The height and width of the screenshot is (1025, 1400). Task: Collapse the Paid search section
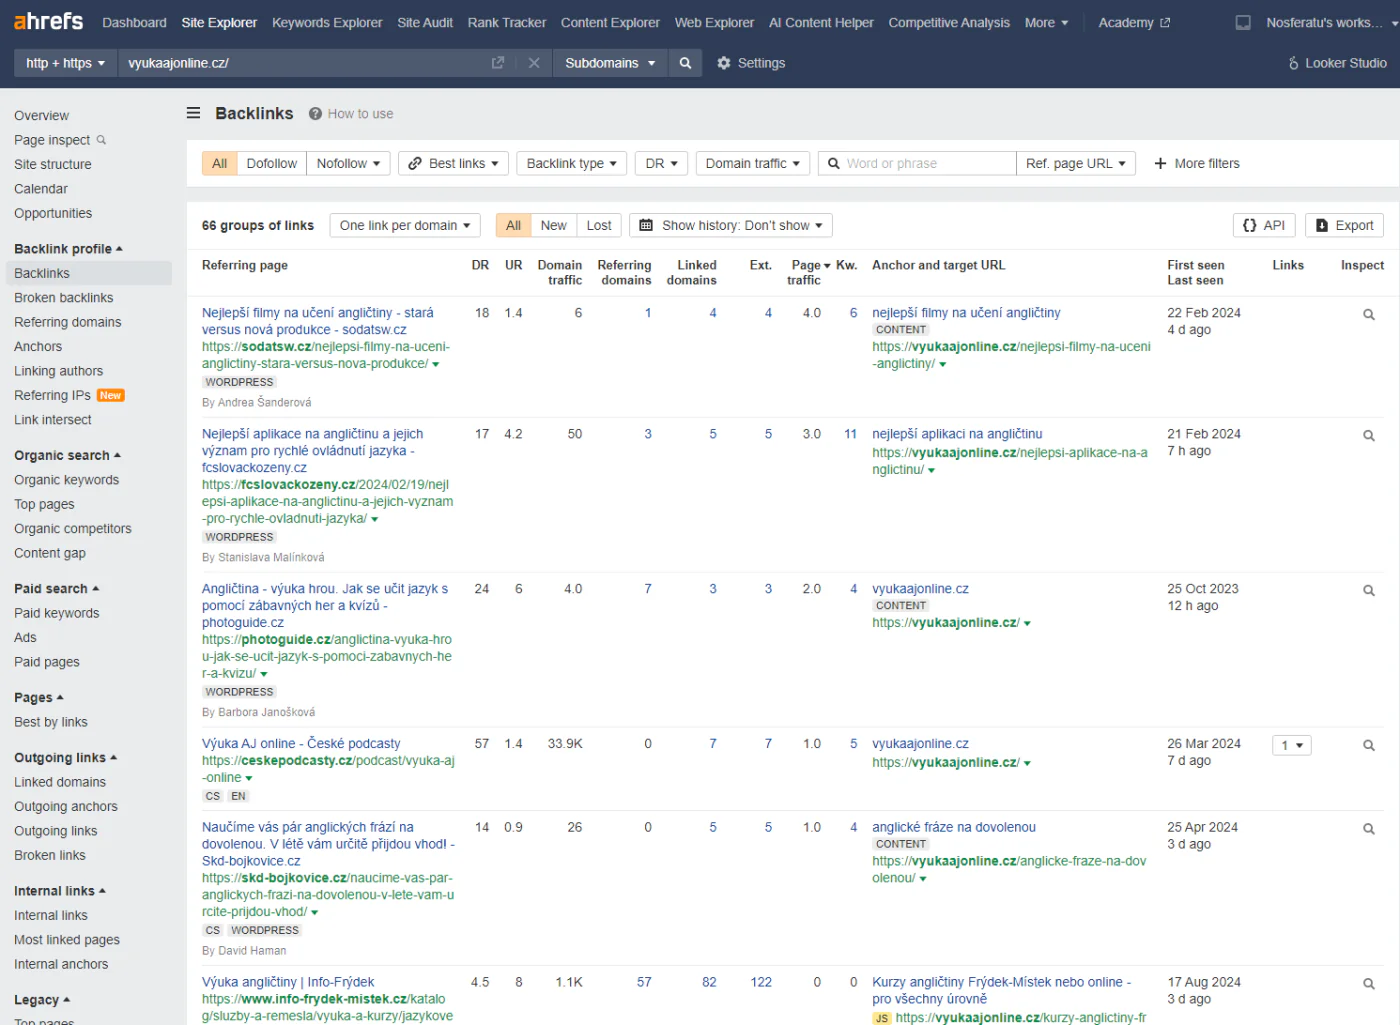pos(56,589)
